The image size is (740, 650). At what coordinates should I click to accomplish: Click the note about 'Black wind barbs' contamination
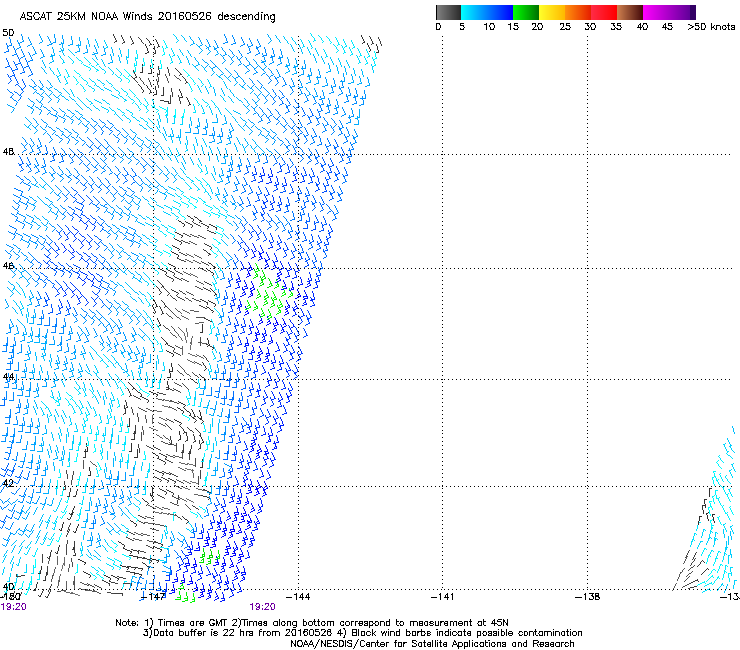click(x=460, y=633)
